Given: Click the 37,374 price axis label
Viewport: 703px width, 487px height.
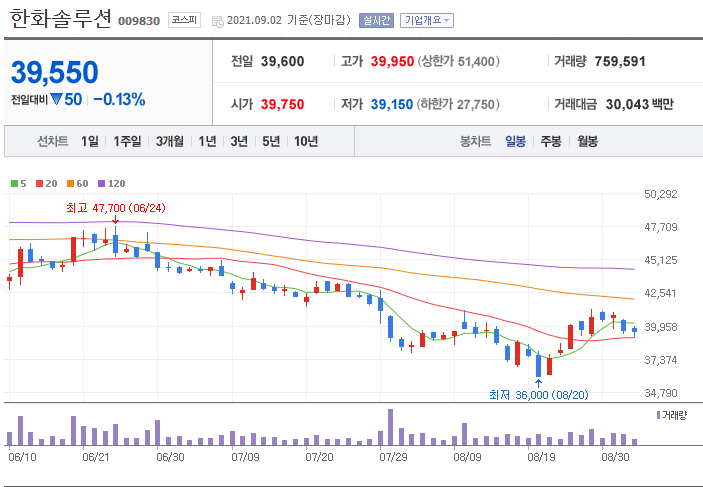Looking at the screenshot, I should [661, 360].
